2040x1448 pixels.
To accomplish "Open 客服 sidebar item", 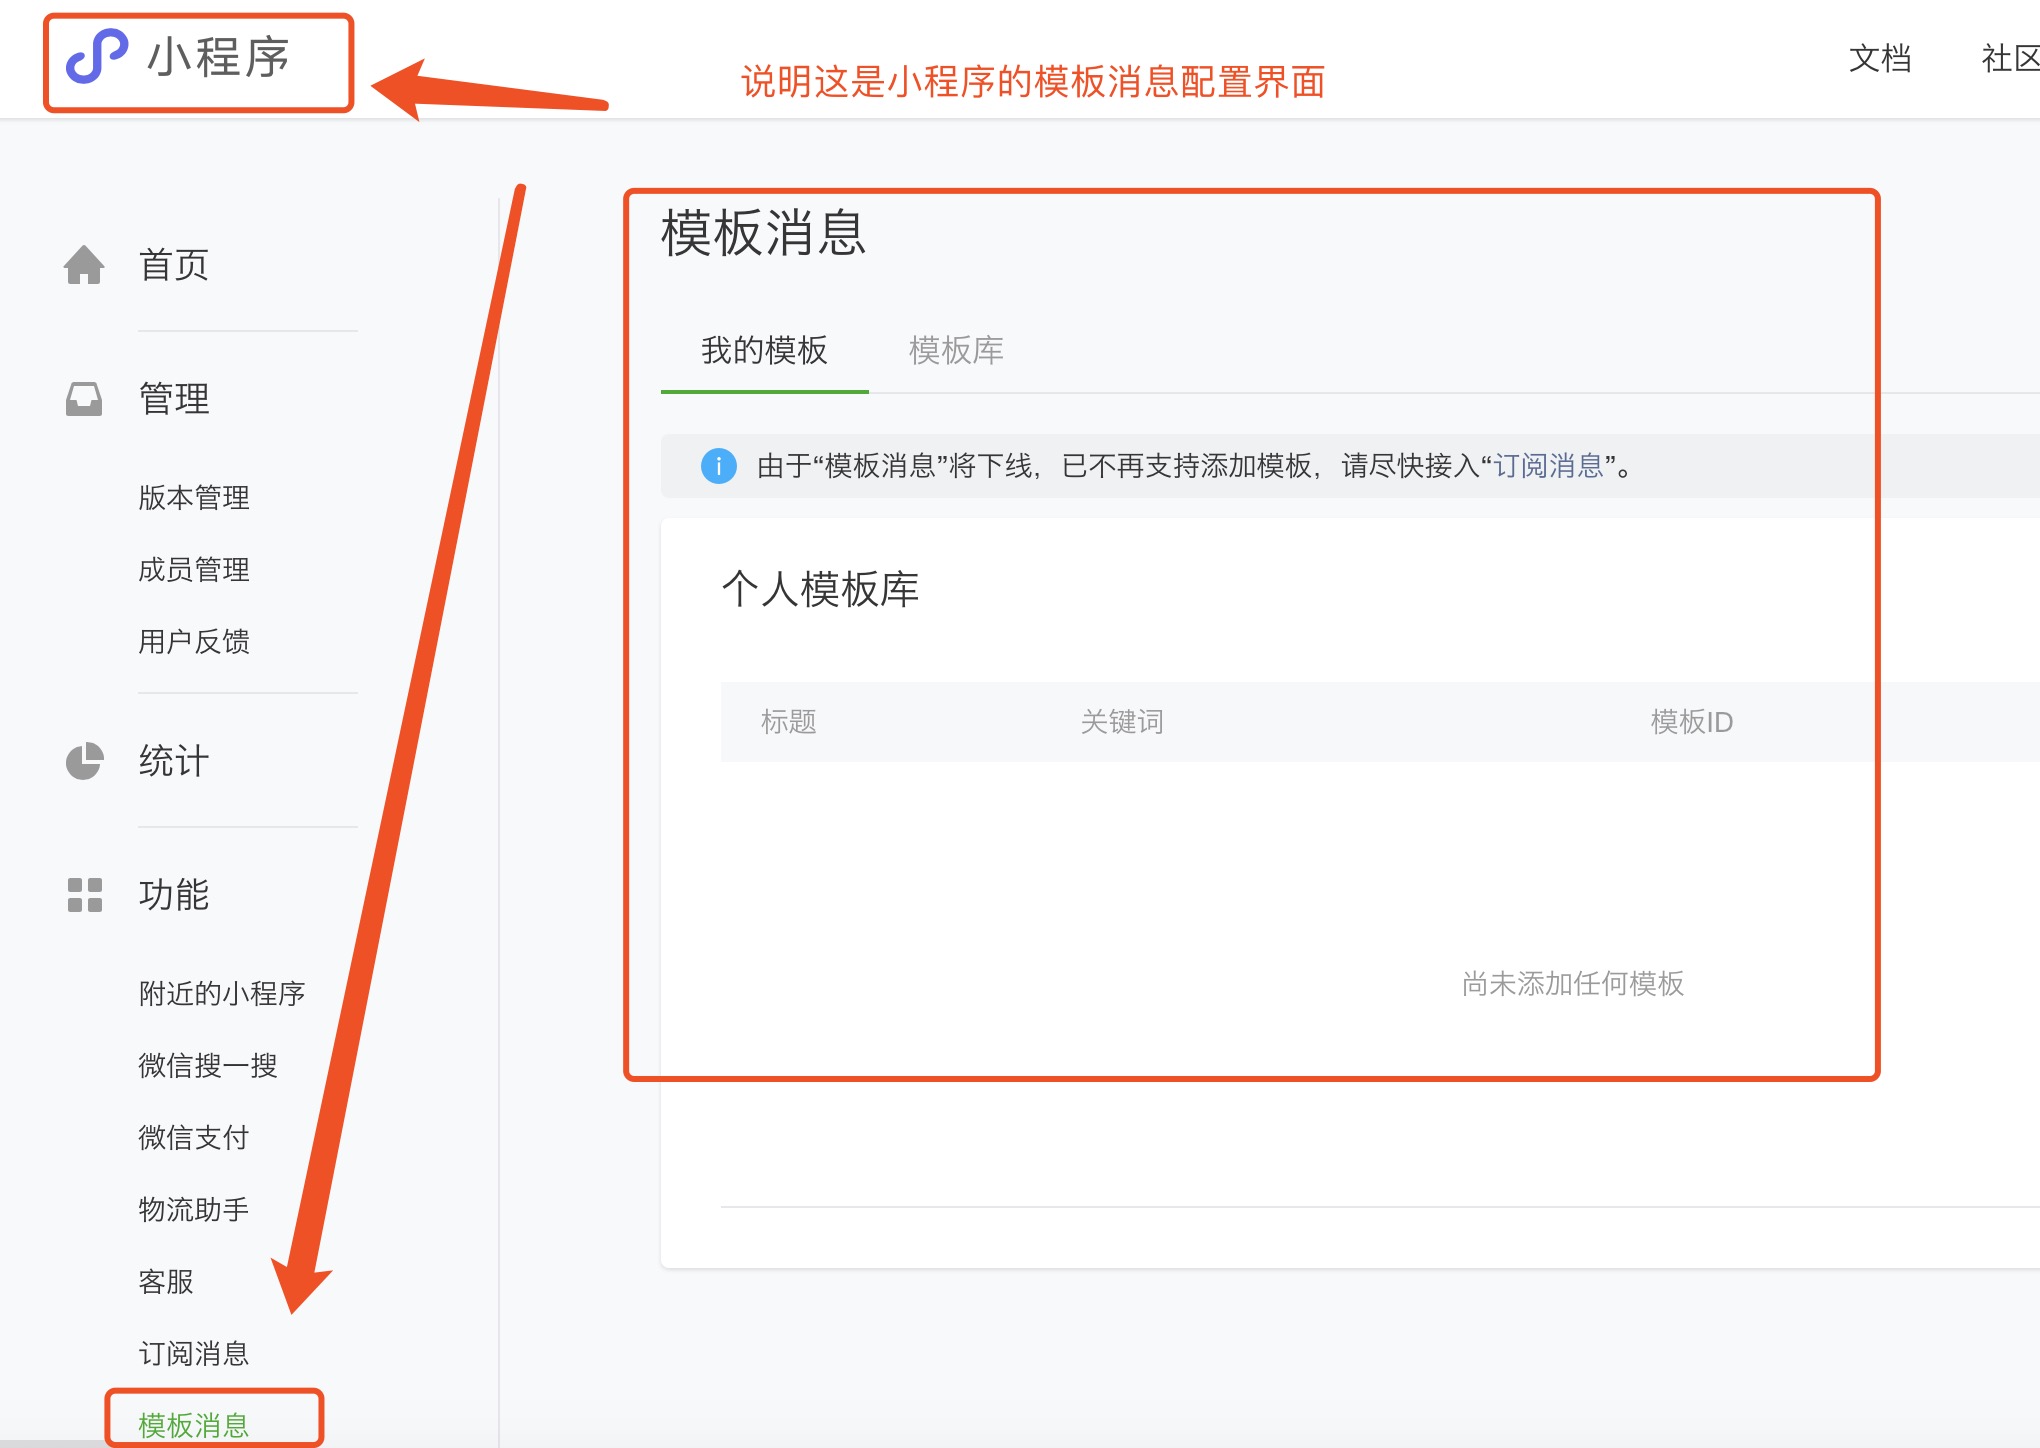I will point(166,1281).
